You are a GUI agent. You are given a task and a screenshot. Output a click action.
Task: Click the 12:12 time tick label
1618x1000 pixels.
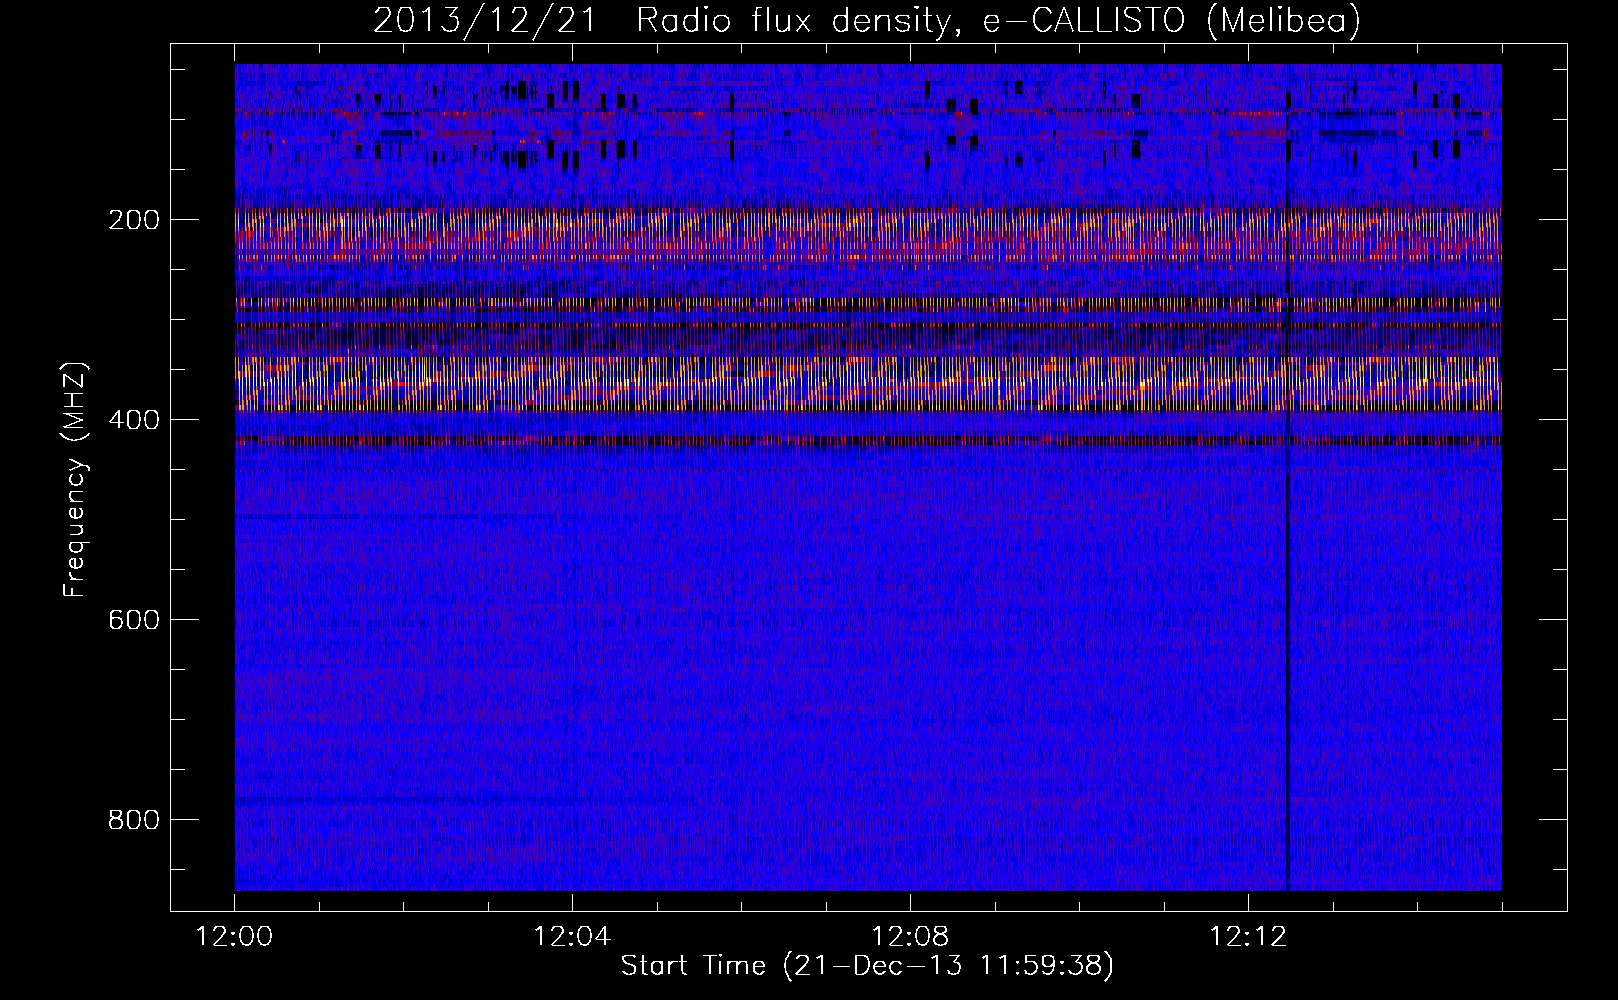(x=1247, y=937)
